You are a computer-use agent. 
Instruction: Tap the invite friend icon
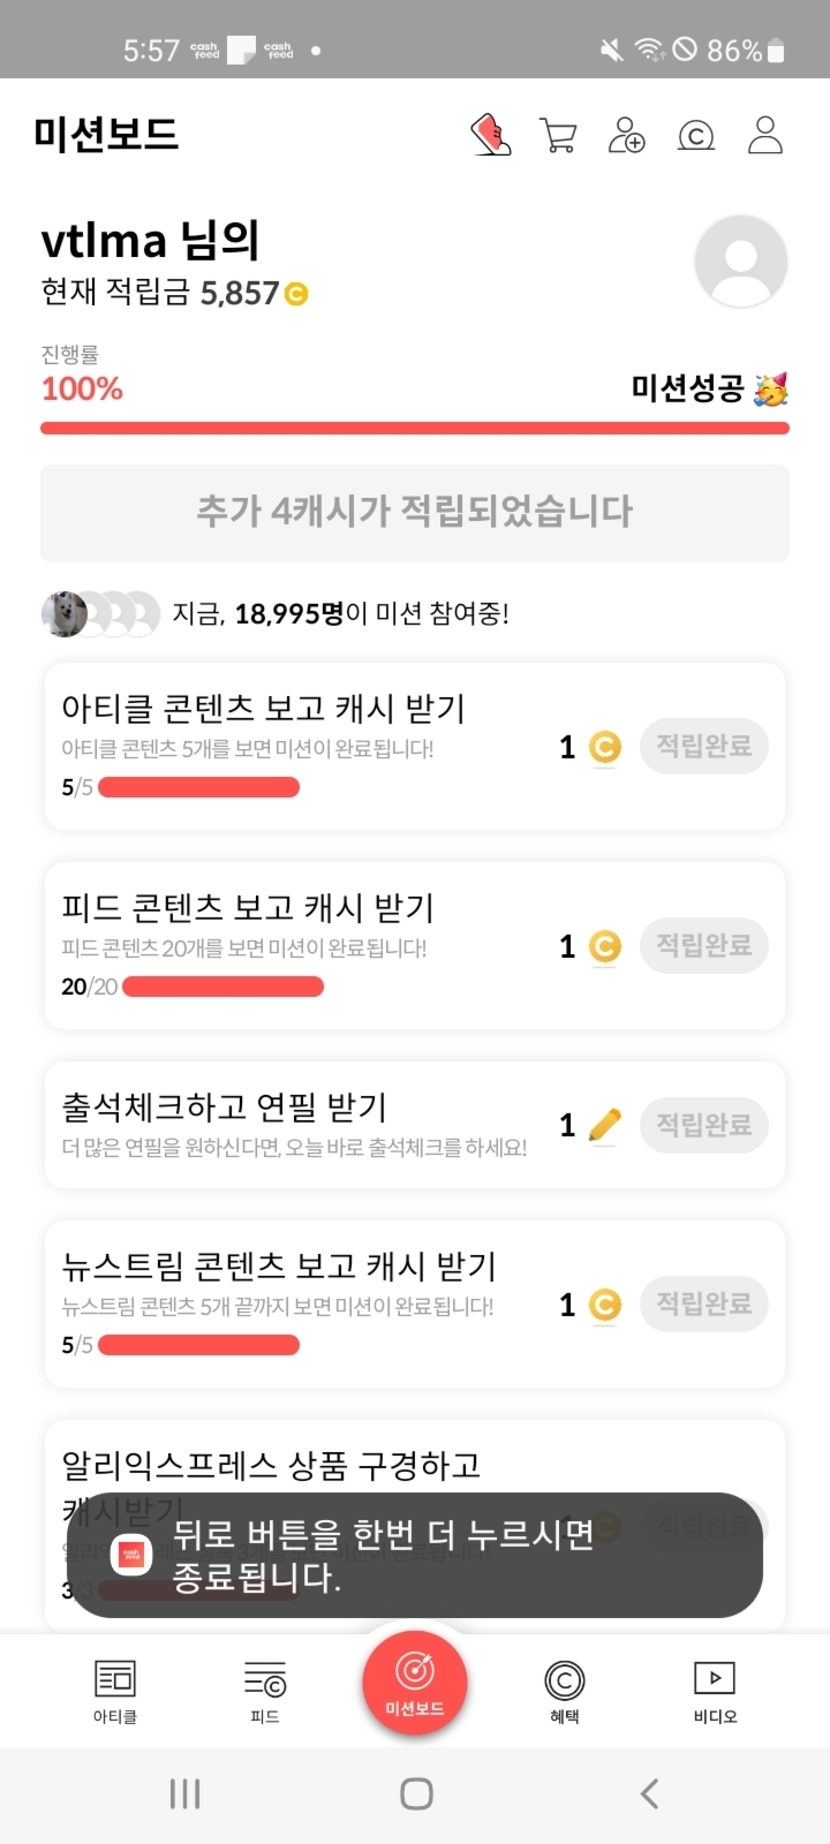627,135
